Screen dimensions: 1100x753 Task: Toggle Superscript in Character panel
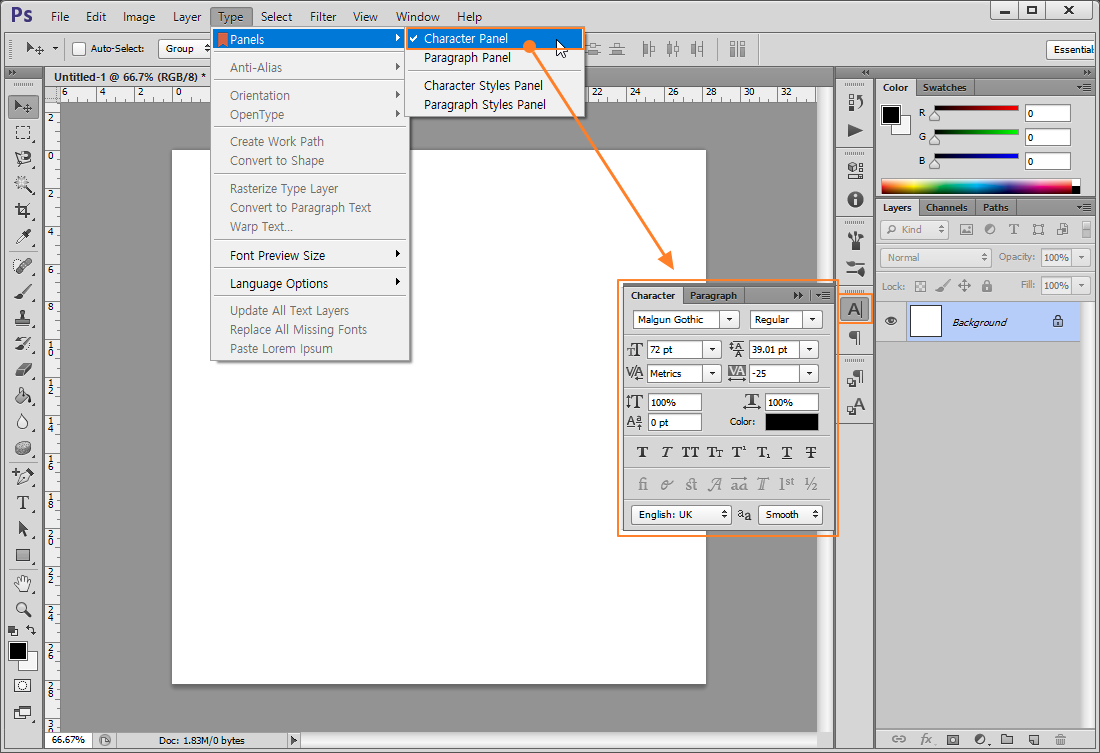pos(739,453)
